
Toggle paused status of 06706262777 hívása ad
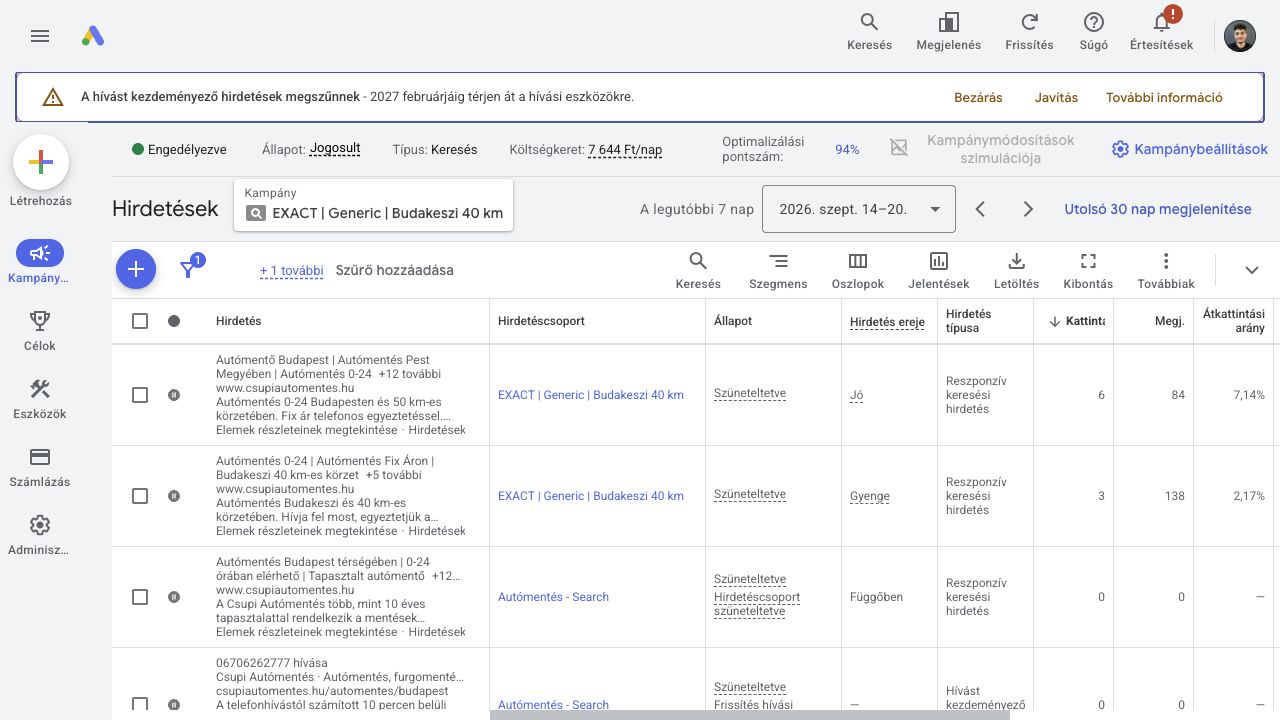pos(174,704)
